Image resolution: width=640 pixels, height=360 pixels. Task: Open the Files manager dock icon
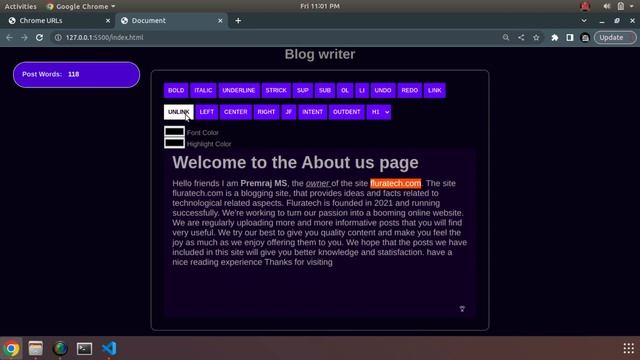(36, 349)
